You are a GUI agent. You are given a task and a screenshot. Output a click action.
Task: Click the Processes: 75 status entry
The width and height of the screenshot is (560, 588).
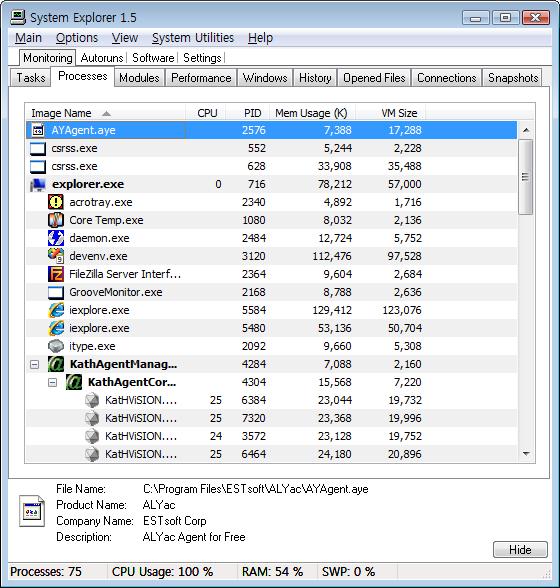[46, 572]
